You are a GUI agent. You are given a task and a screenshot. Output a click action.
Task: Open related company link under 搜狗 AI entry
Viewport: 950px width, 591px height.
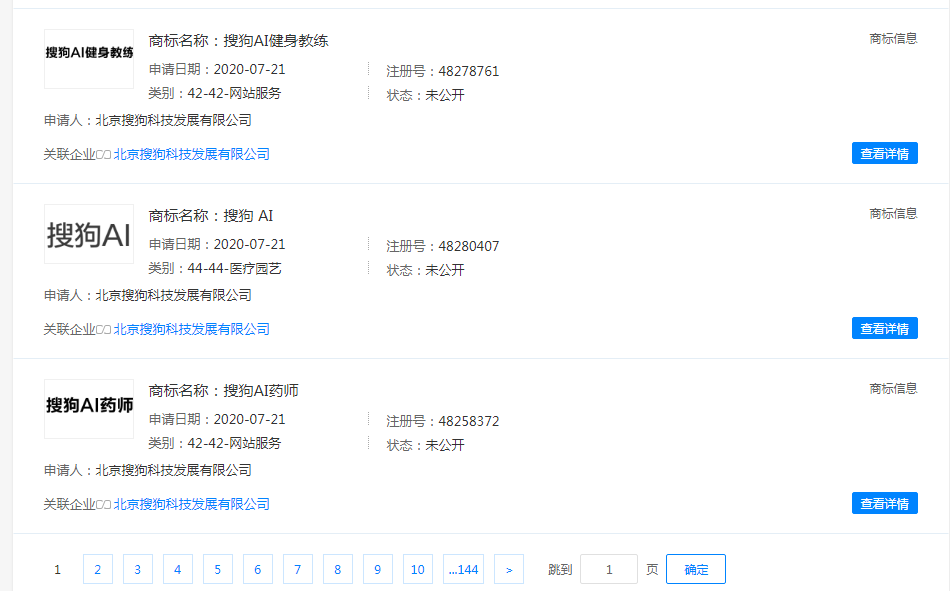pos(191,329)
